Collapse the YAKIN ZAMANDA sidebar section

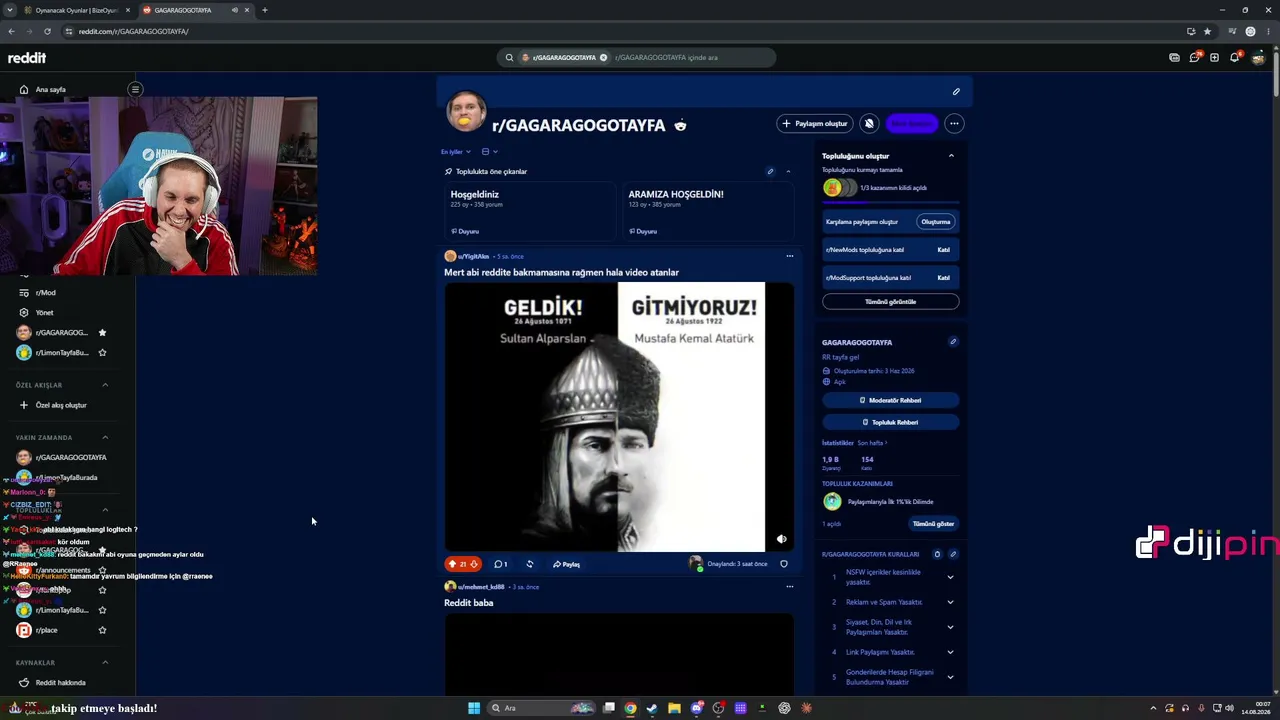[x=105, y=437]
